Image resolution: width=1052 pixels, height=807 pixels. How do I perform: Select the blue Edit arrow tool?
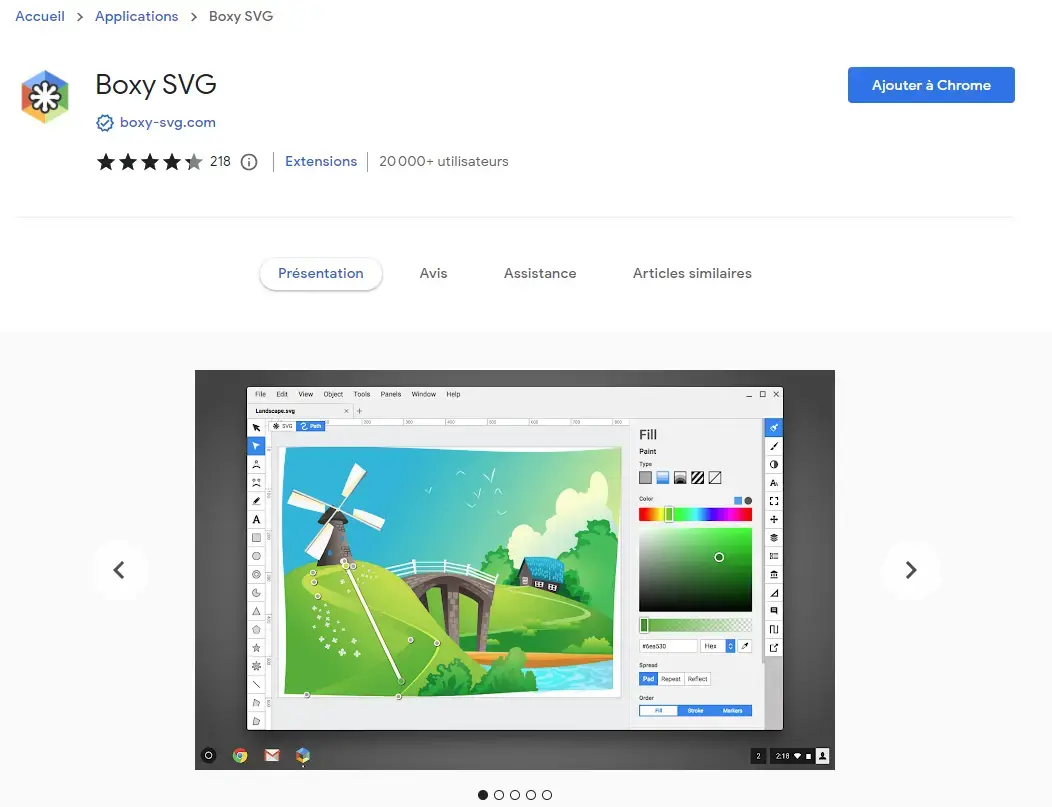coord(256,445)
